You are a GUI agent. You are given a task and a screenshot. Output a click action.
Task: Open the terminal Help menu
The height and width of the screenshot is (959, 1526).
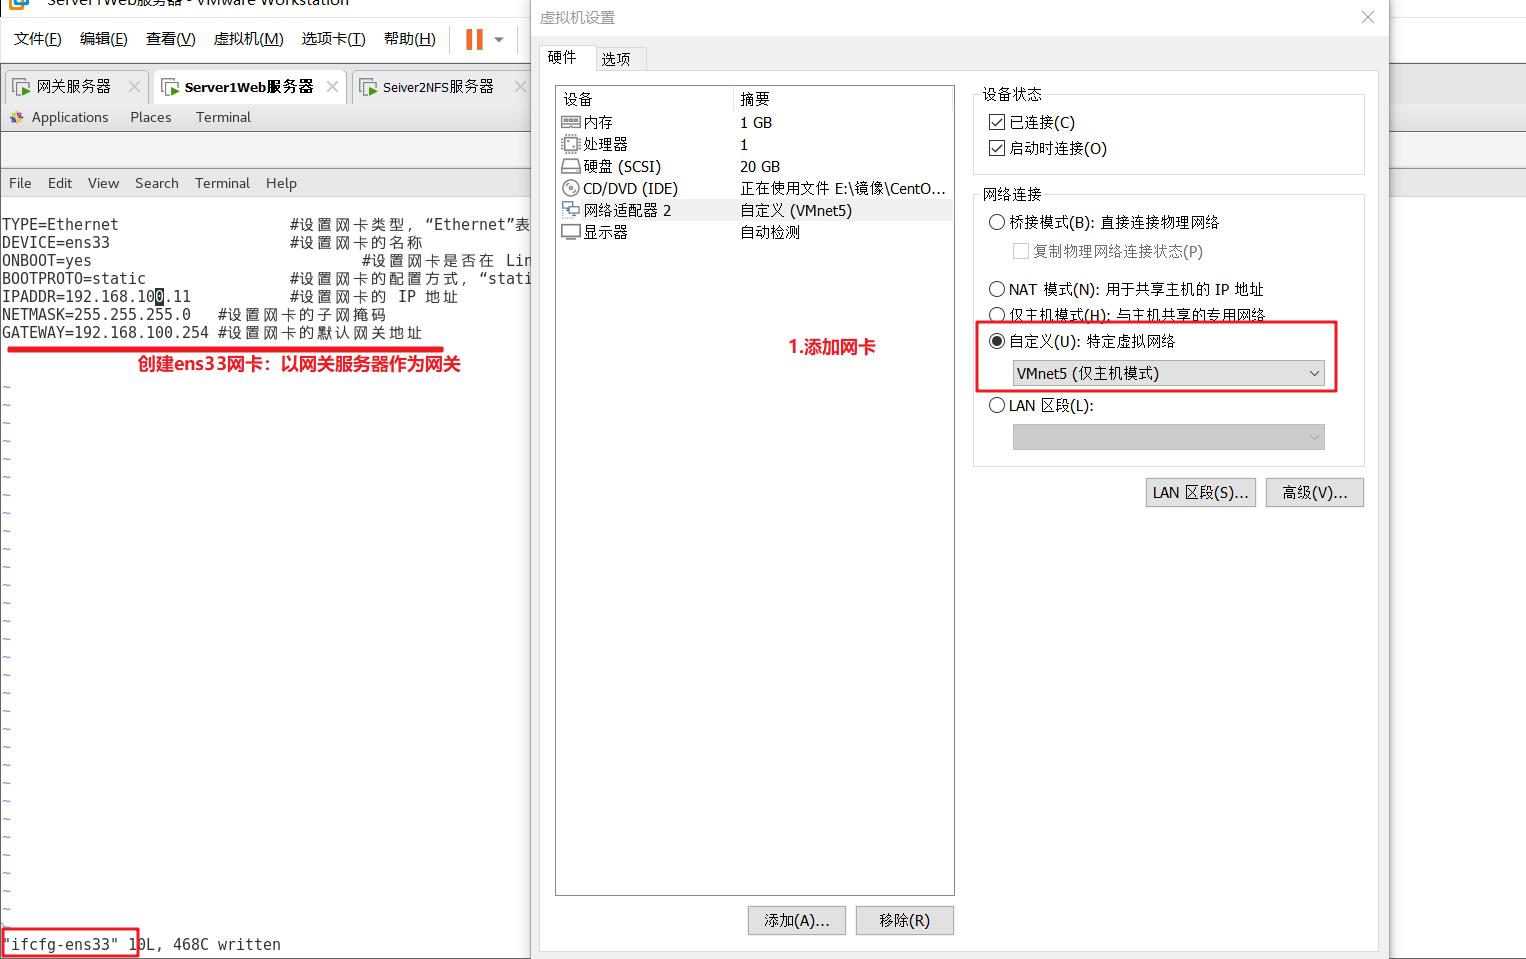pos(281,183)
